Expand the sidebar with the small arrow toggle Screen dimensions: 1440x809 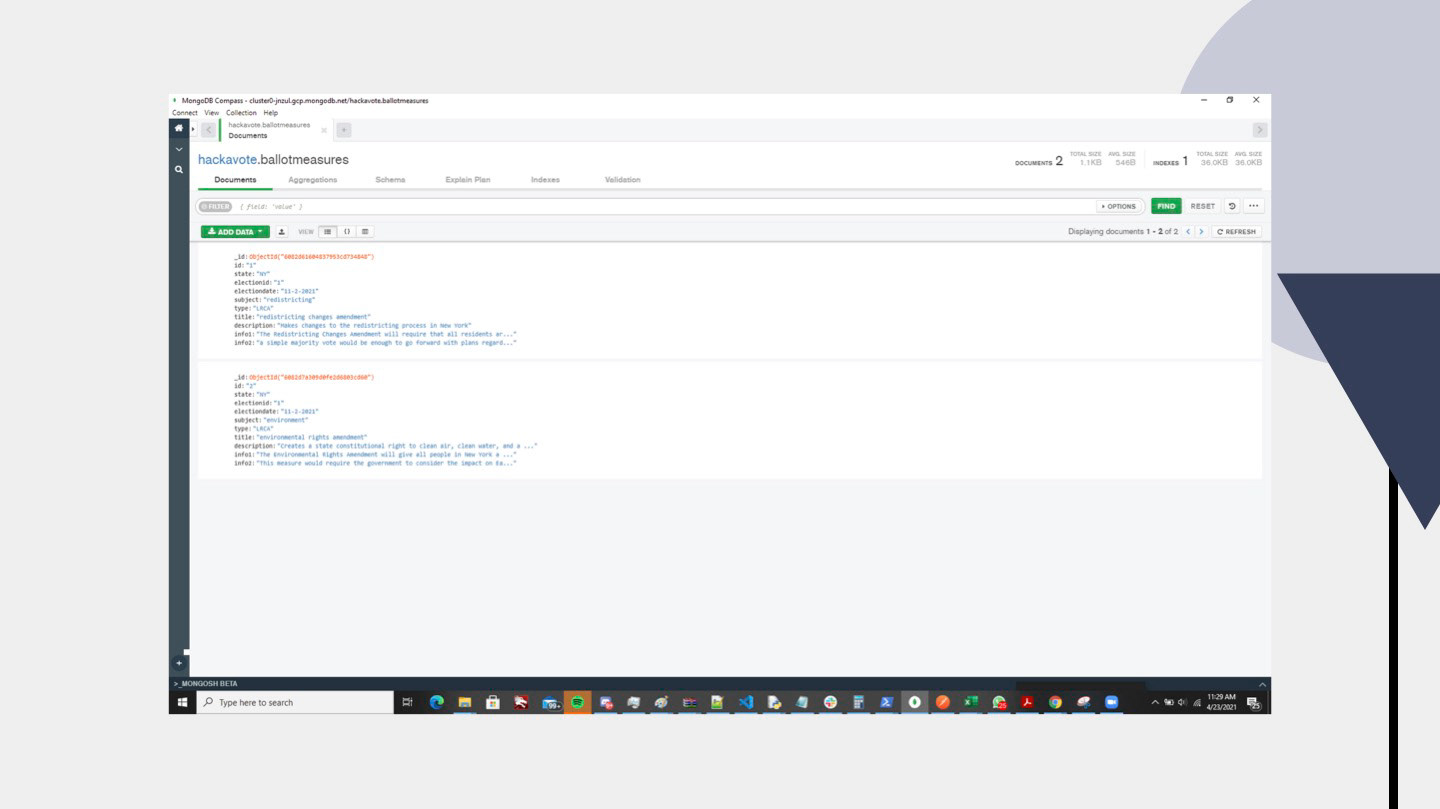193,130
